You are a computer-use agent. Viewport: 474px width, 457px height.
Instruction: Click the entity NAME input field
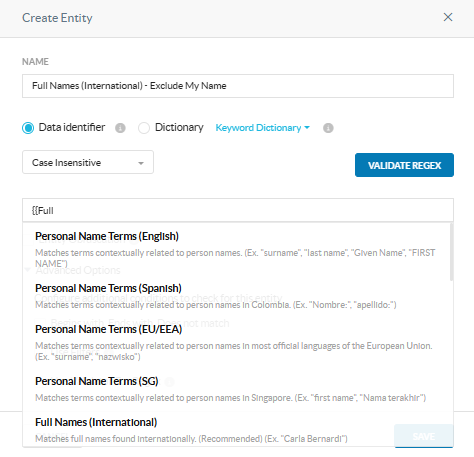click(238, 86)
